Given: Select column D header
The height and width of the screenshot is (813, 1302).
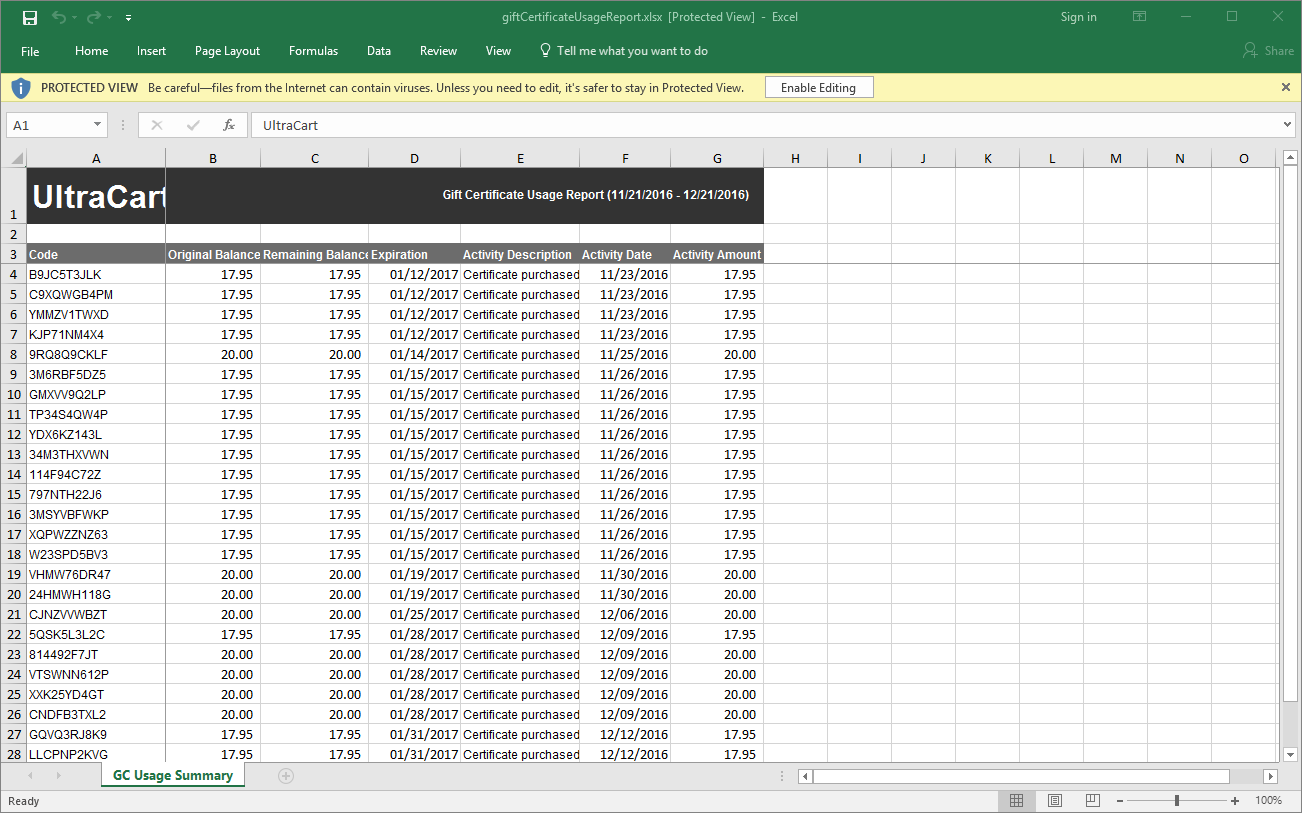Looking at the screenshot, I should pyautogui.click(x=414, y=158).
